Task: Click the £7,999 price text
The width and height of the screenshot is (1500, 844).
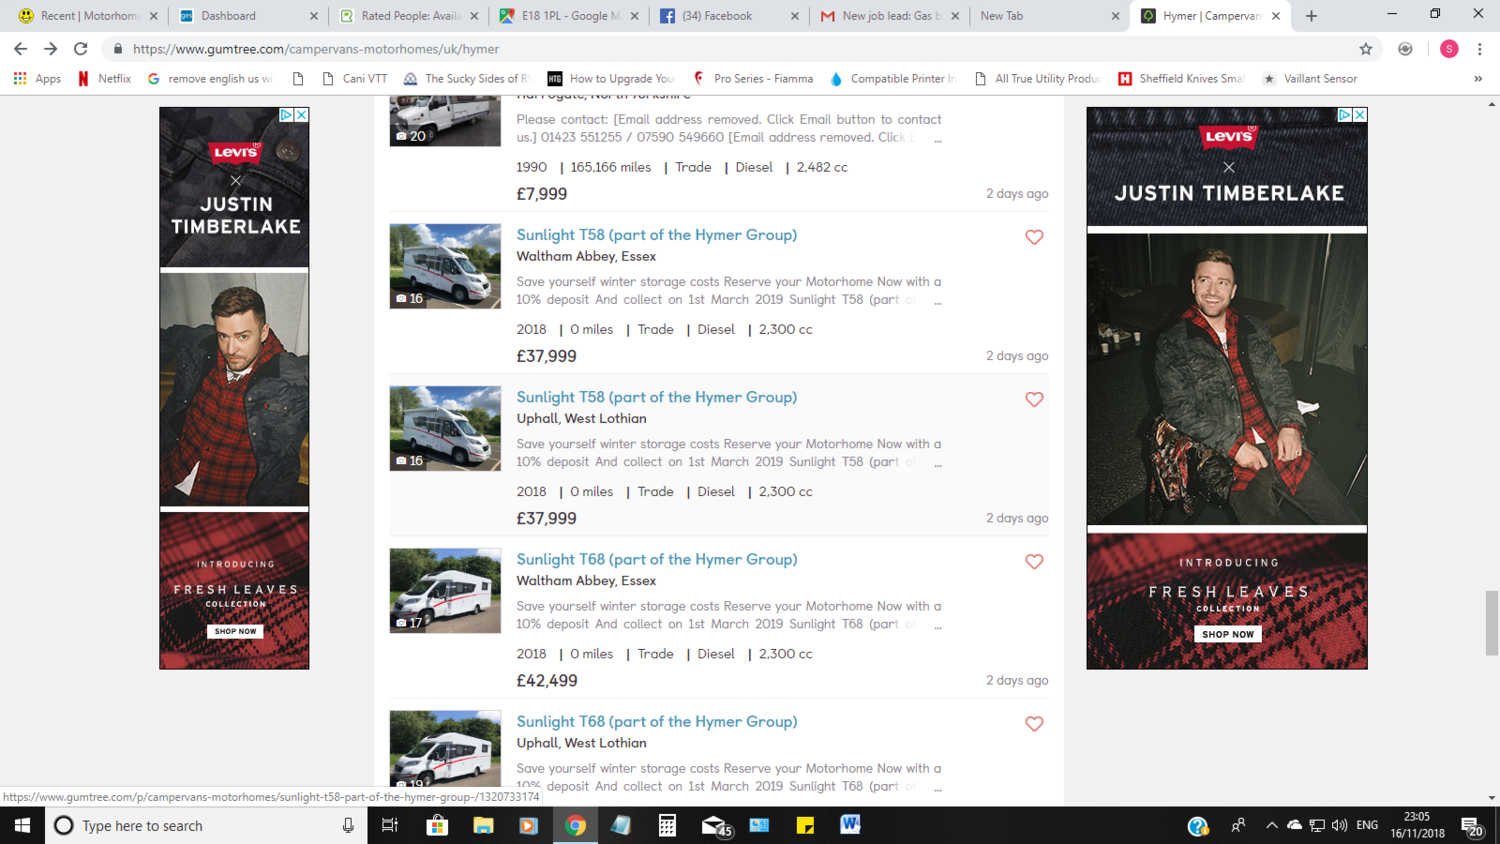Action: point(541,194)
